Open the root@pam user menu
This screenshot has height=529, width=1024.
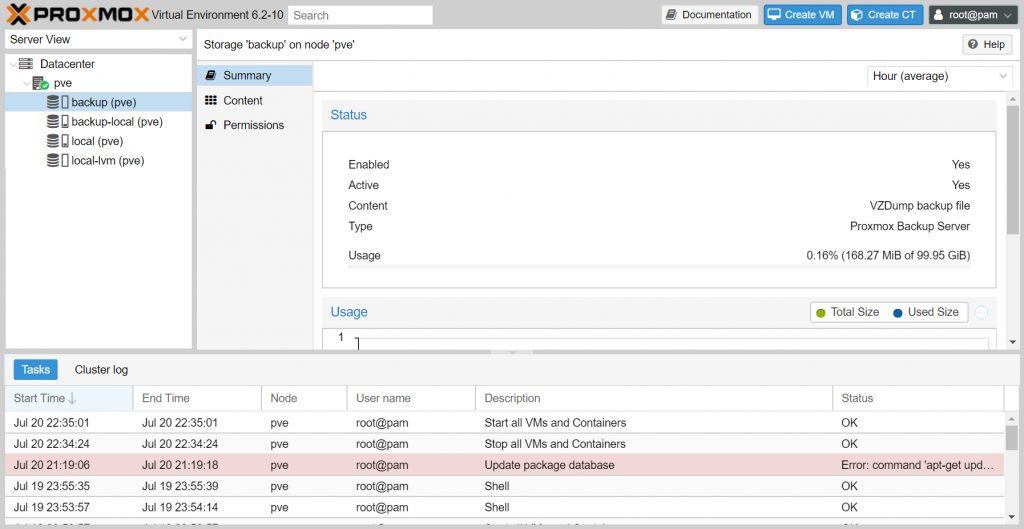point(972,15)
